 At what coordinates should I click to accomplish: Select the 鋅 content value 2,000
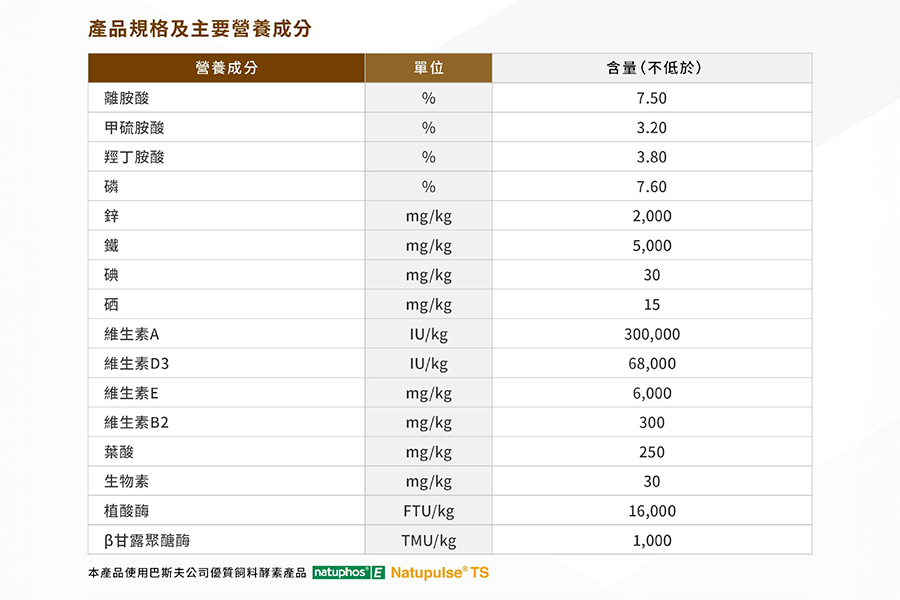[651, 216]
